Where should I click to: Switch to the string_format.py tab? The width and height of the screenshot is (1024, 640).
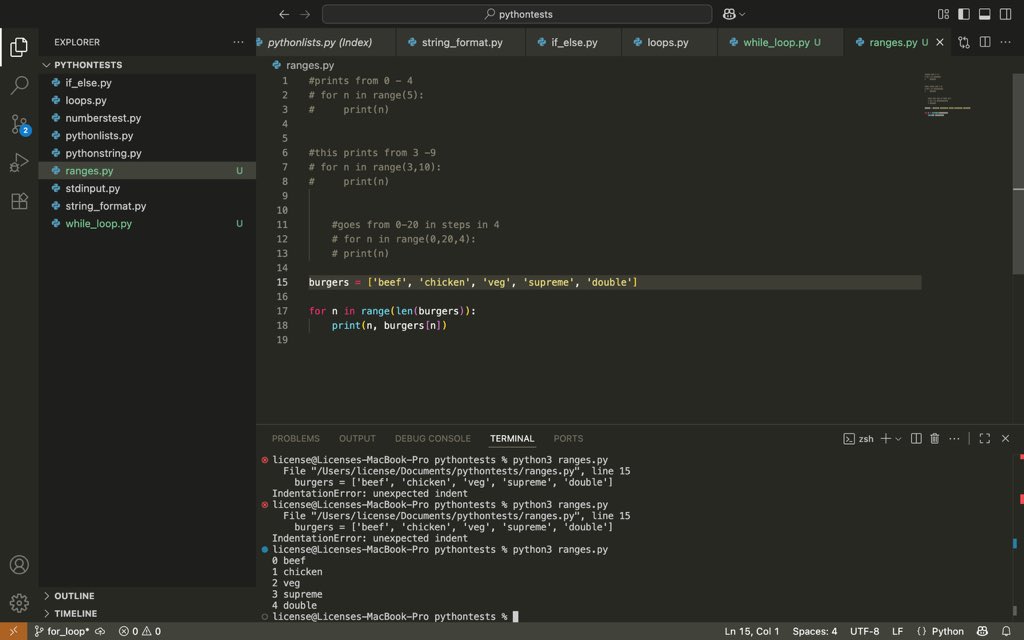pyautogui.click(x=461, y=42)
